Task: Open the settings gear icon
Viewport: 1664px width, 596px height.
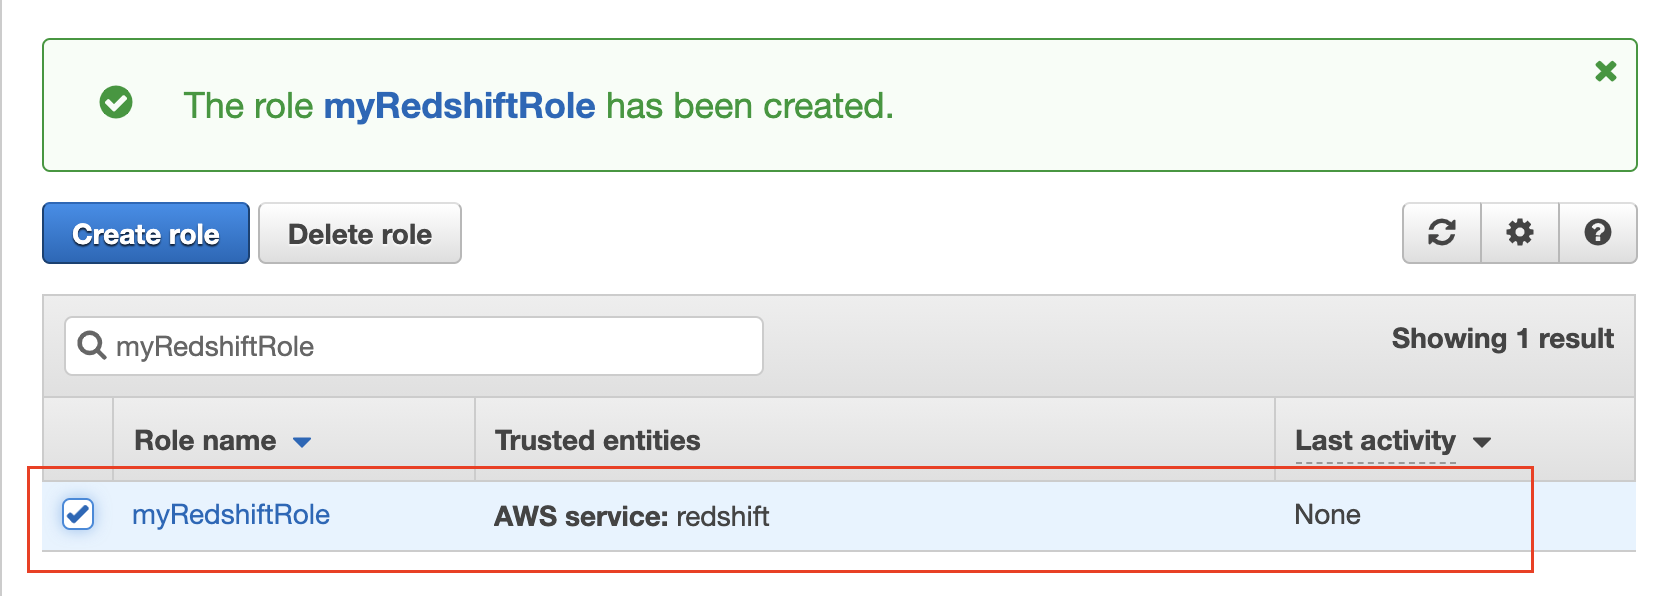Action: (x=1519, y=233)
